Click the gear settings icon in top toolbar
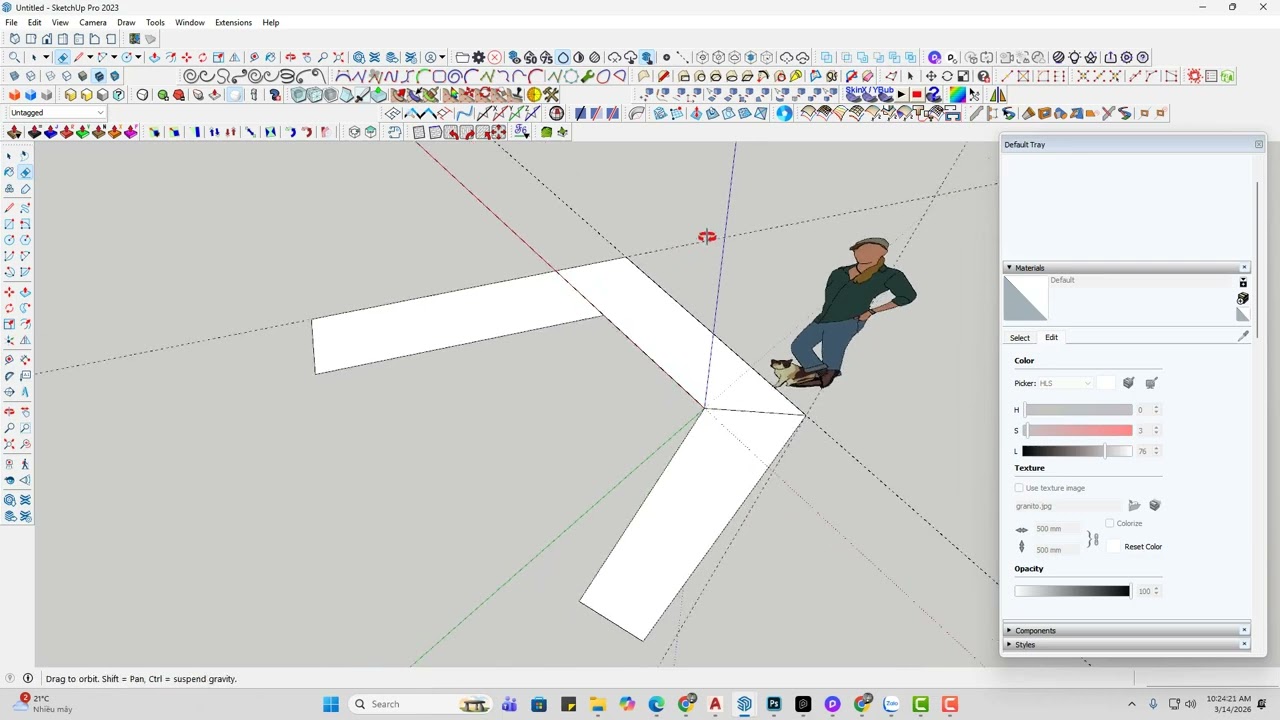This screenshot has height=720, width=1280. 479,57
